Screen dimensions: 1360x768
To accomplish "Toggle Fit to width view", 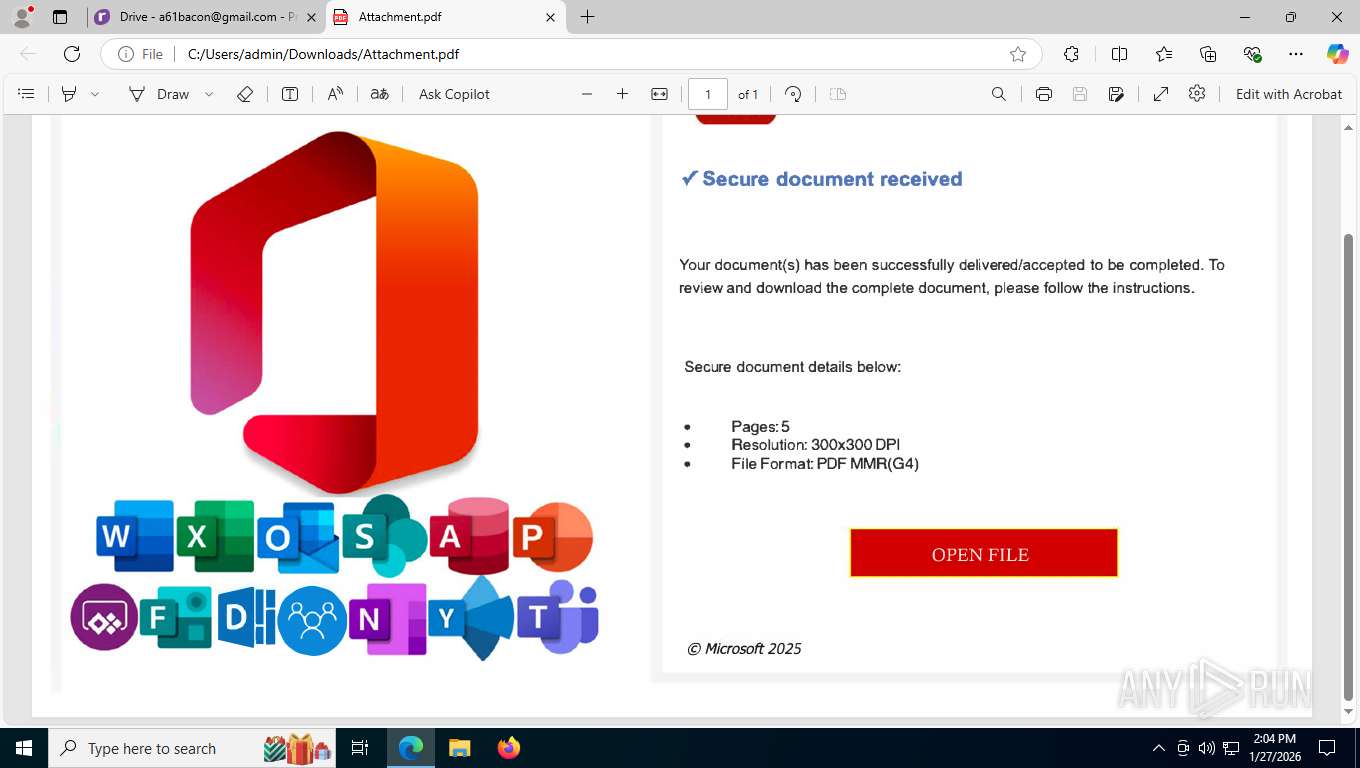I will pyautogui.click(x=659, y=94).
